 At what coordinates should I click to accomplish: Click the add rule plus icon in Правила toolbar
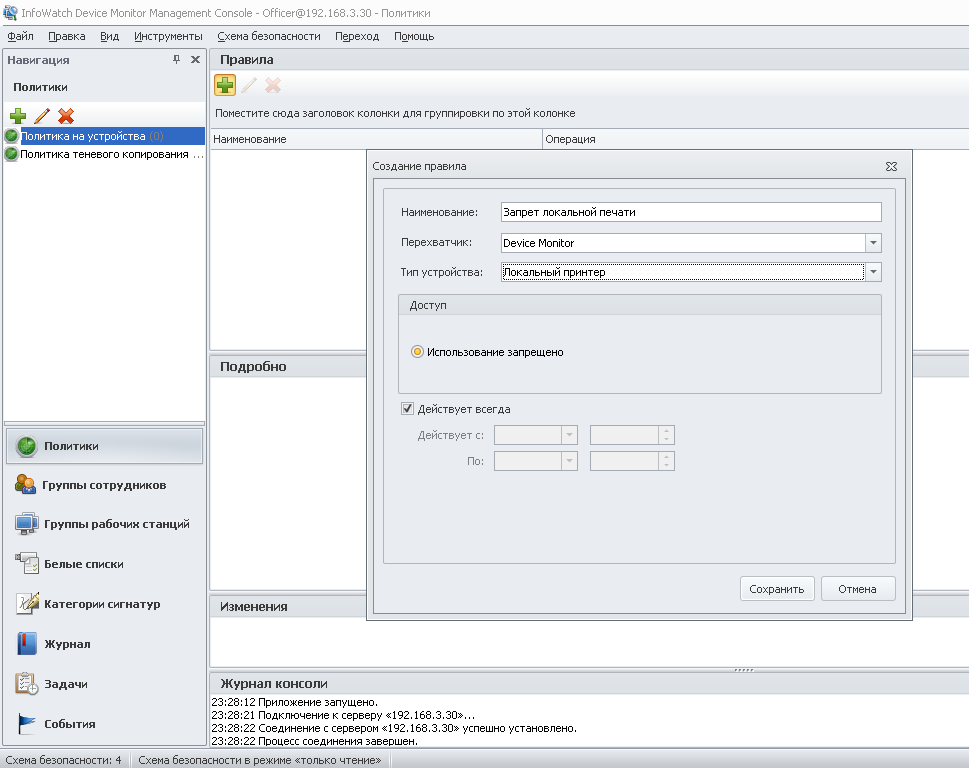pos(225,86)
